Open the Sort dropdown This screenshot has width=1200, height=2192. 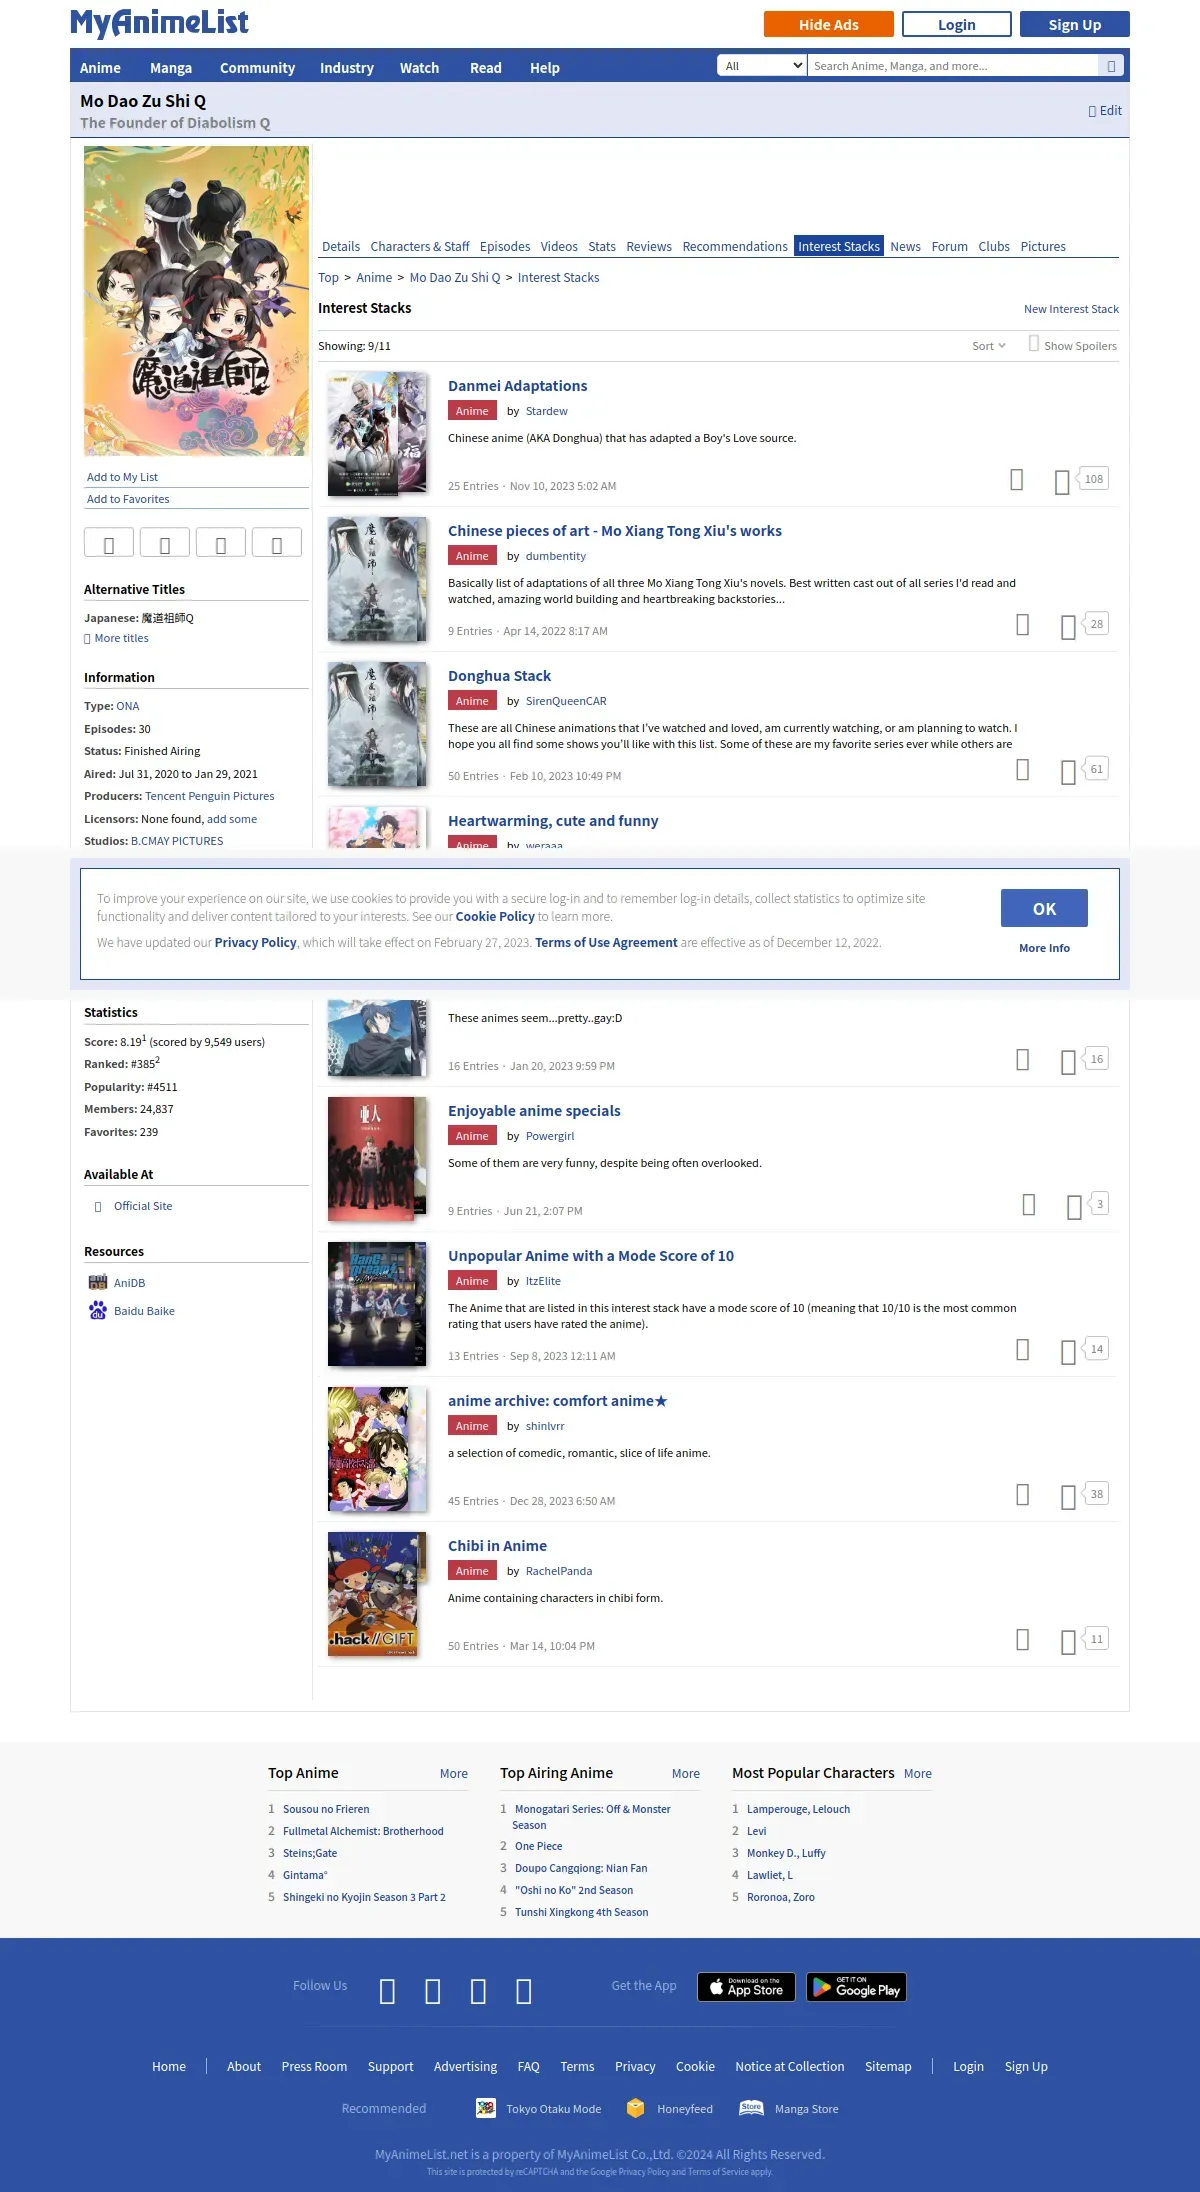pyautogui.click(x=989, y=346)
